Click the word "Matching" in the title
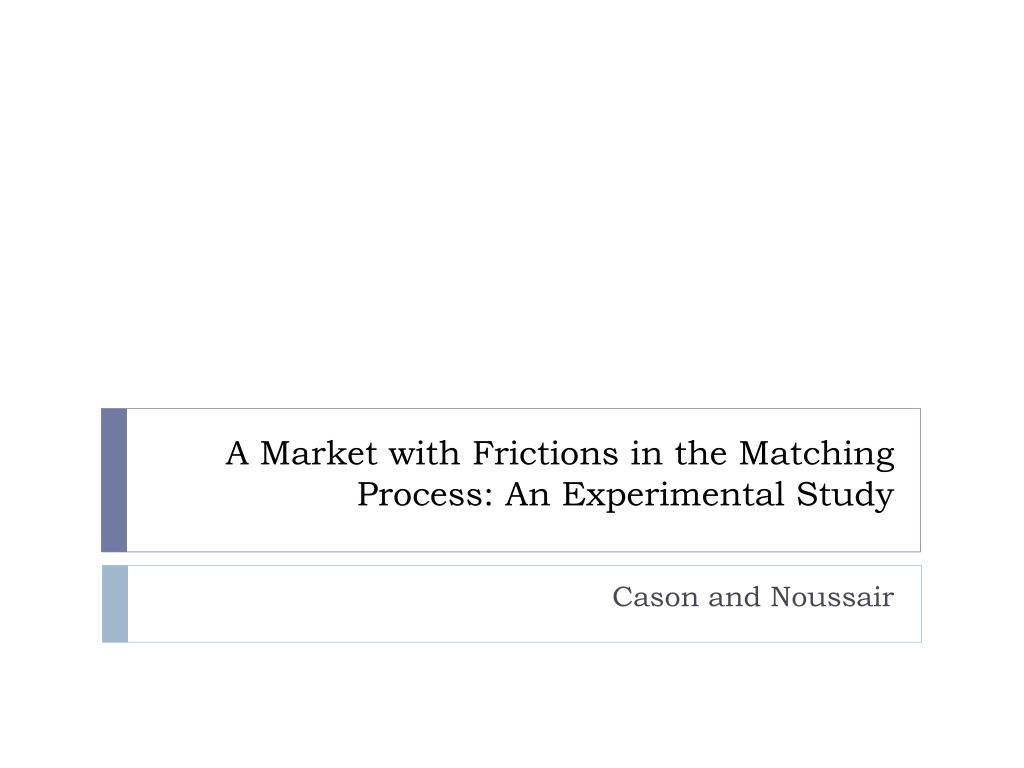1024x768 pixels. pyautogui.click(x=816, y=455)
